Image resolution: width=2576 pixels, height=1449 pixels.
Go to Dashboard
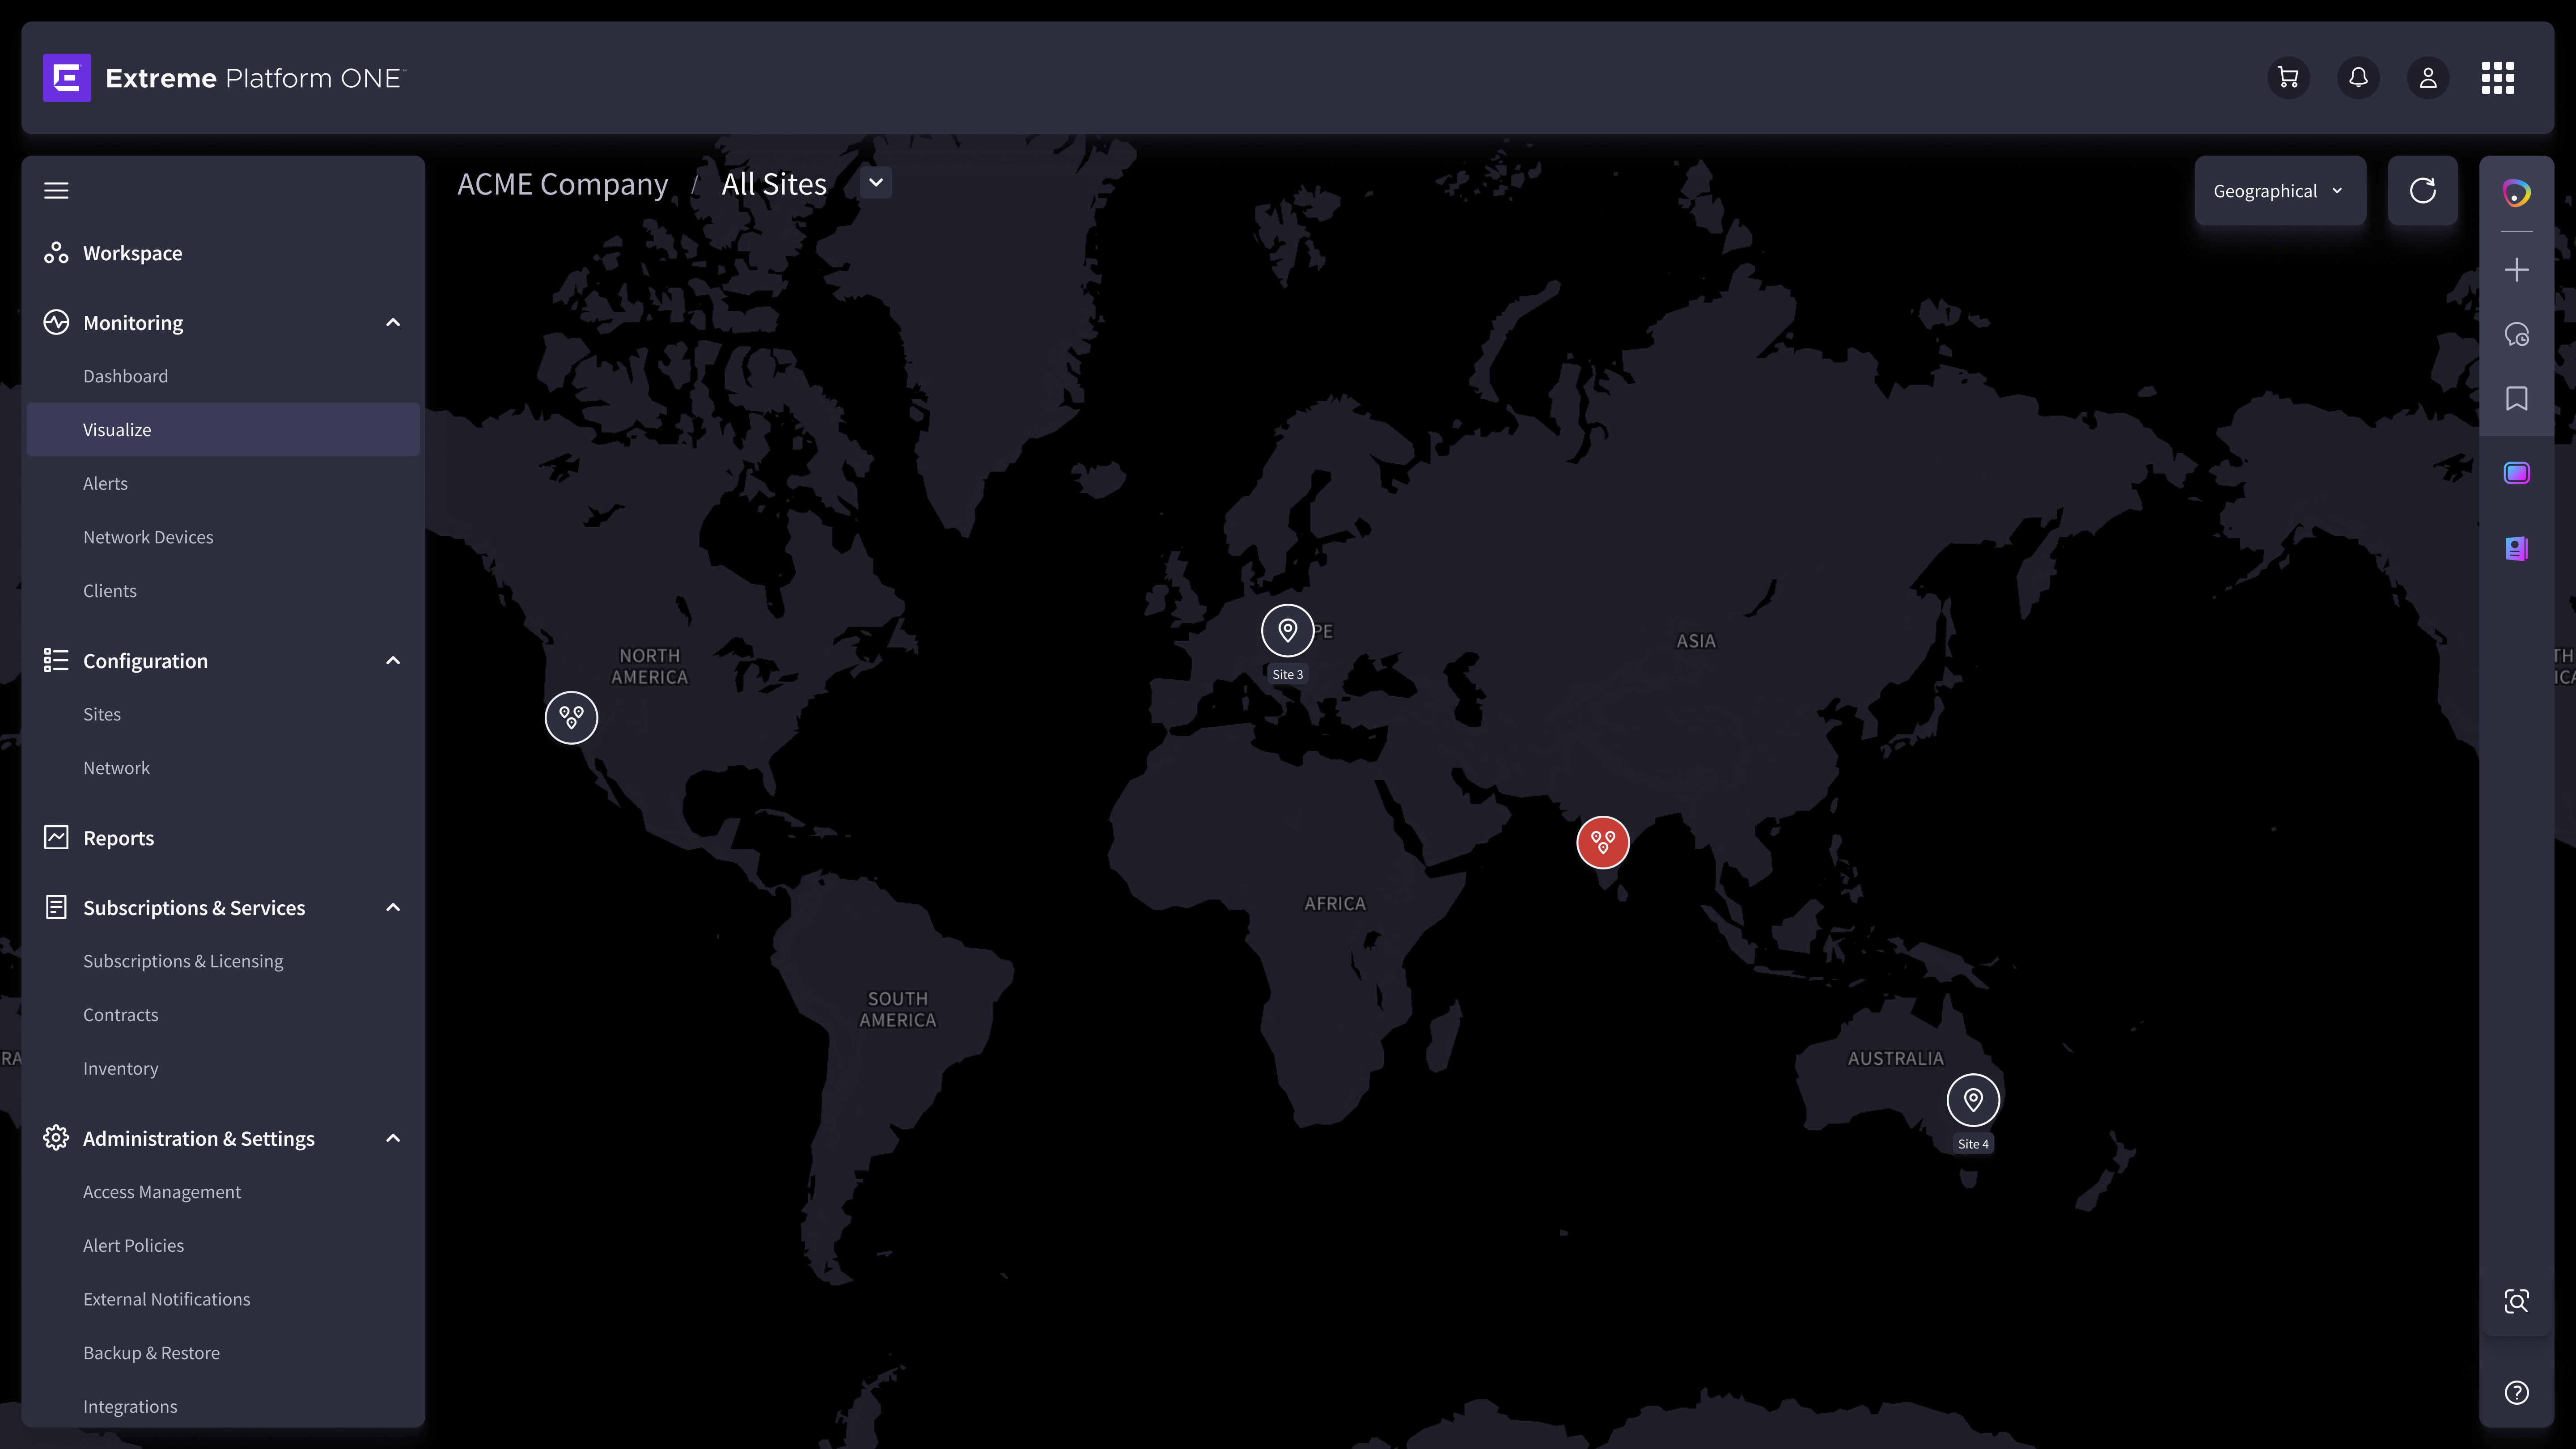pos(125,376)
